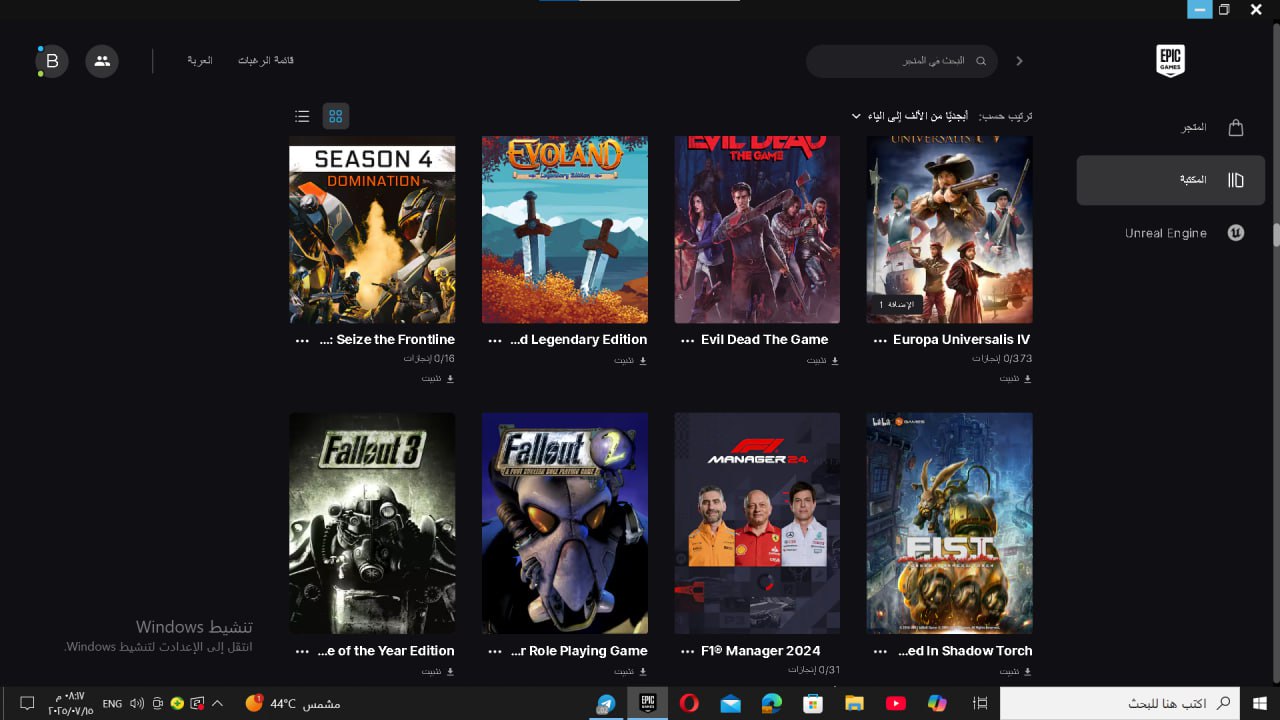Click the search magnifier icon
Image resolution: width=1280 pixels, height=720 pixels.
coord(981,61)
